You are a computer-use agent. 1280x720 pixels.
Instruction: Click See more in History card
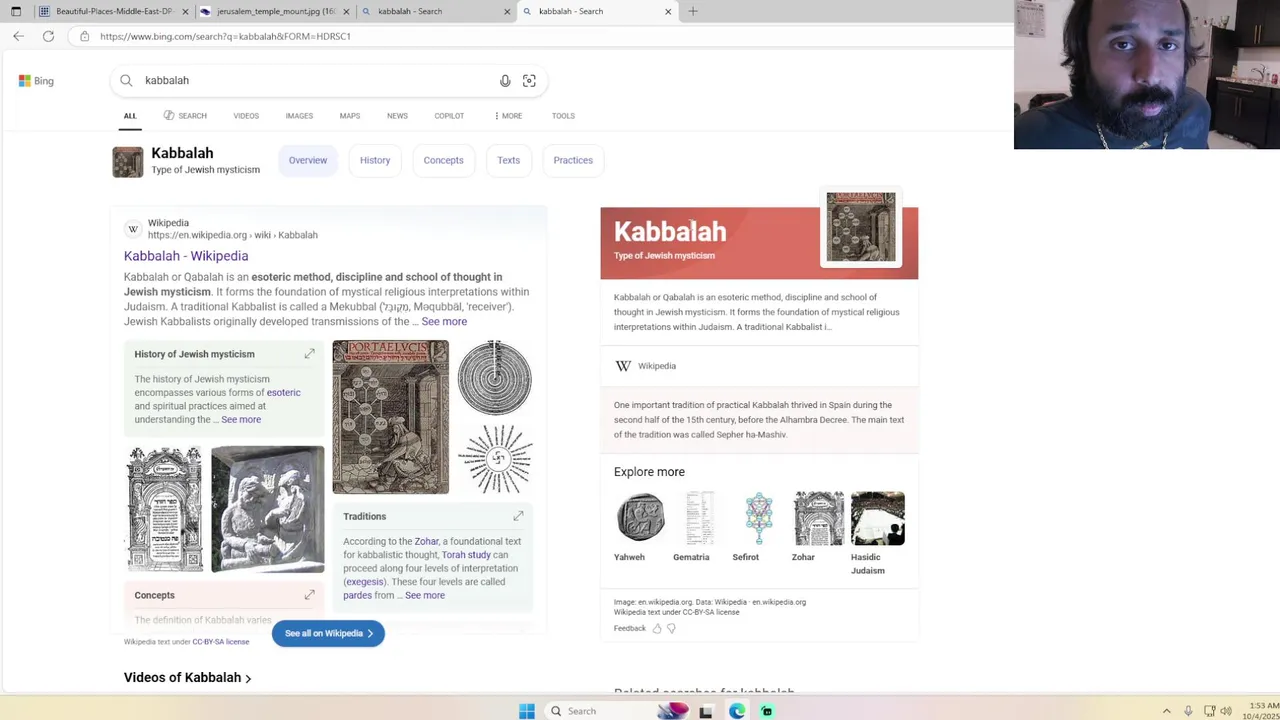241,420
